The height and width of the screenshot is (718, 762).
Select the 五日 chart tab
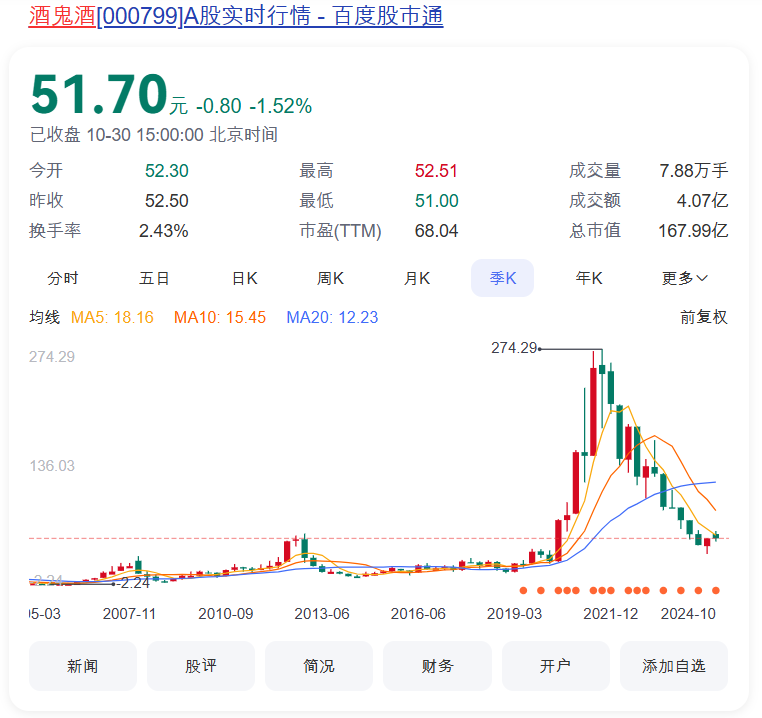pyautogui.click(x=154, y=278)
